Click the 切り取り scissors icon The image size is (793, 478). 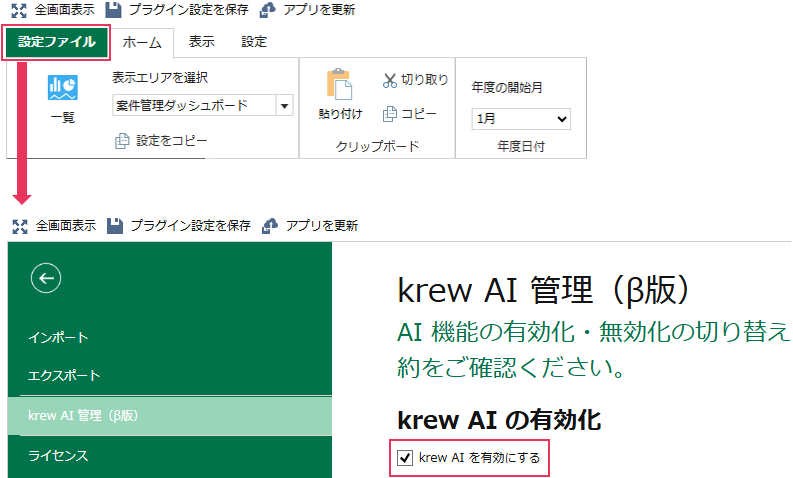click(x=390, y=80)
